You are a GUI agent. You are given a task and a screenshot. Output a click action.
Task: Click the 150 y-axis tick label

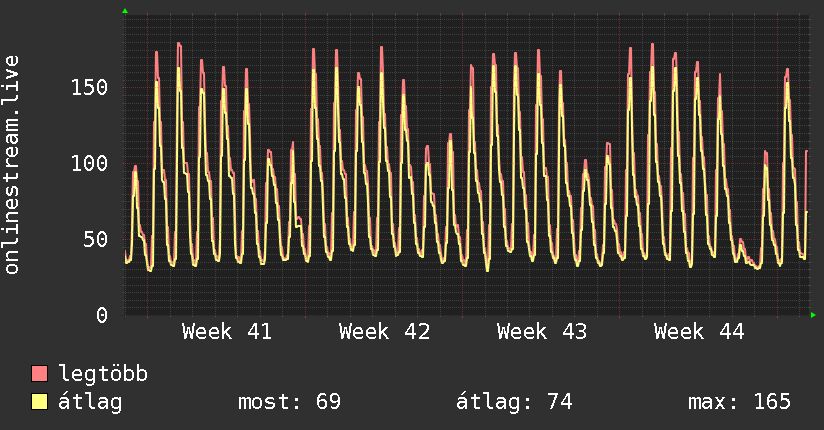pos(89,87)
